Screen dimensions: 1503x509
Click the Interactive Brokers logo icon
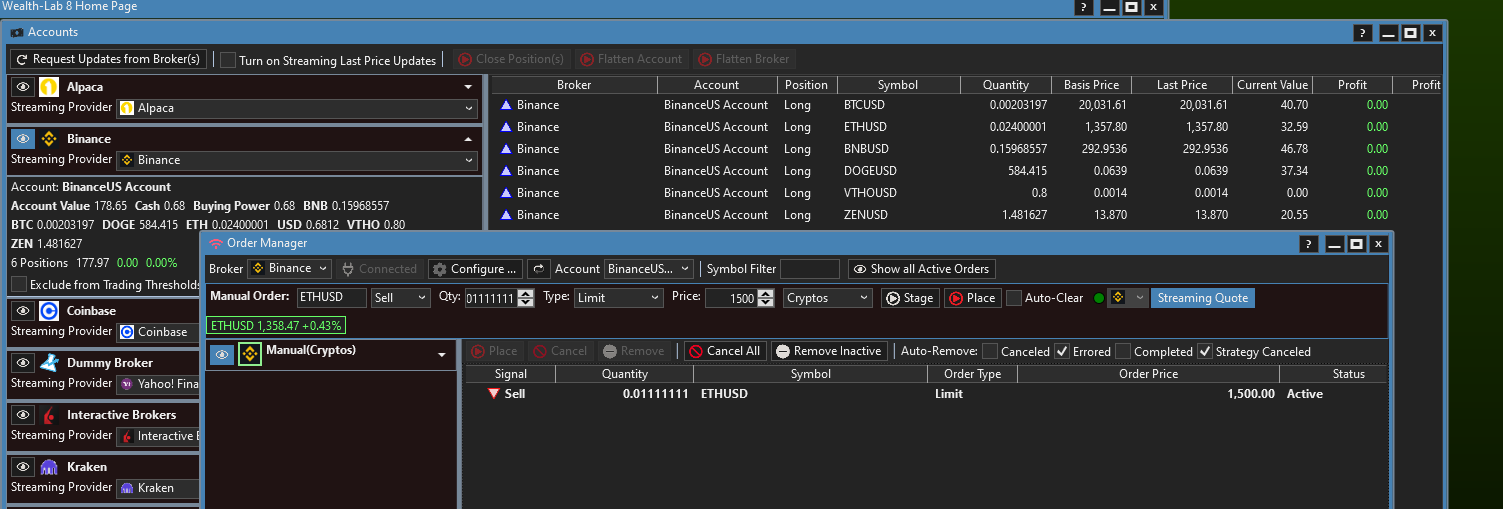[x=49, y=415]
